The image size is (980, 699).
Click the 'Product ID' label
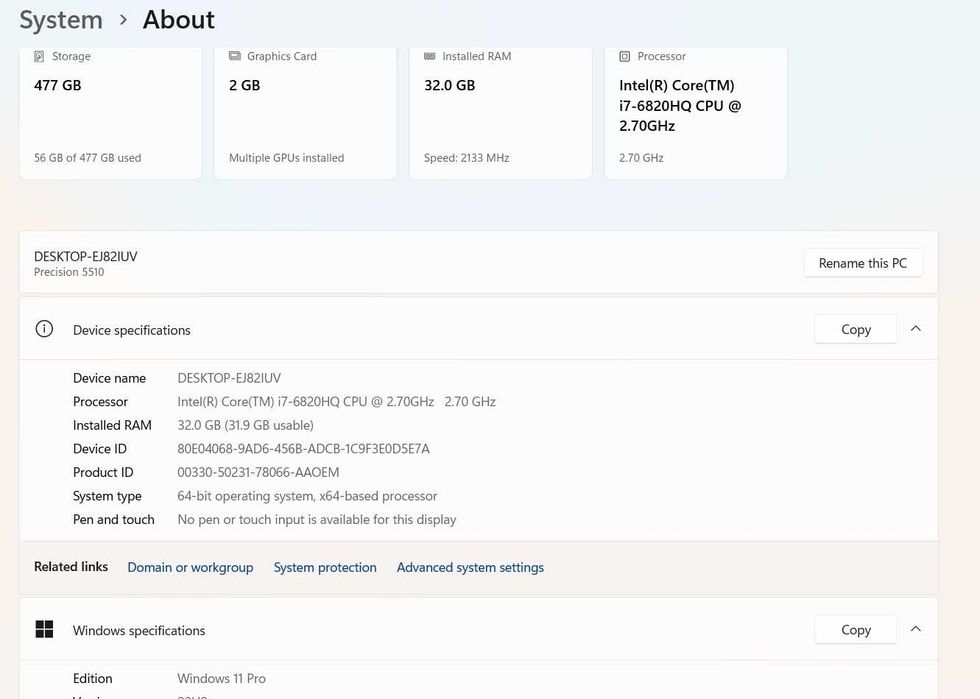click(x=102, y=472)
